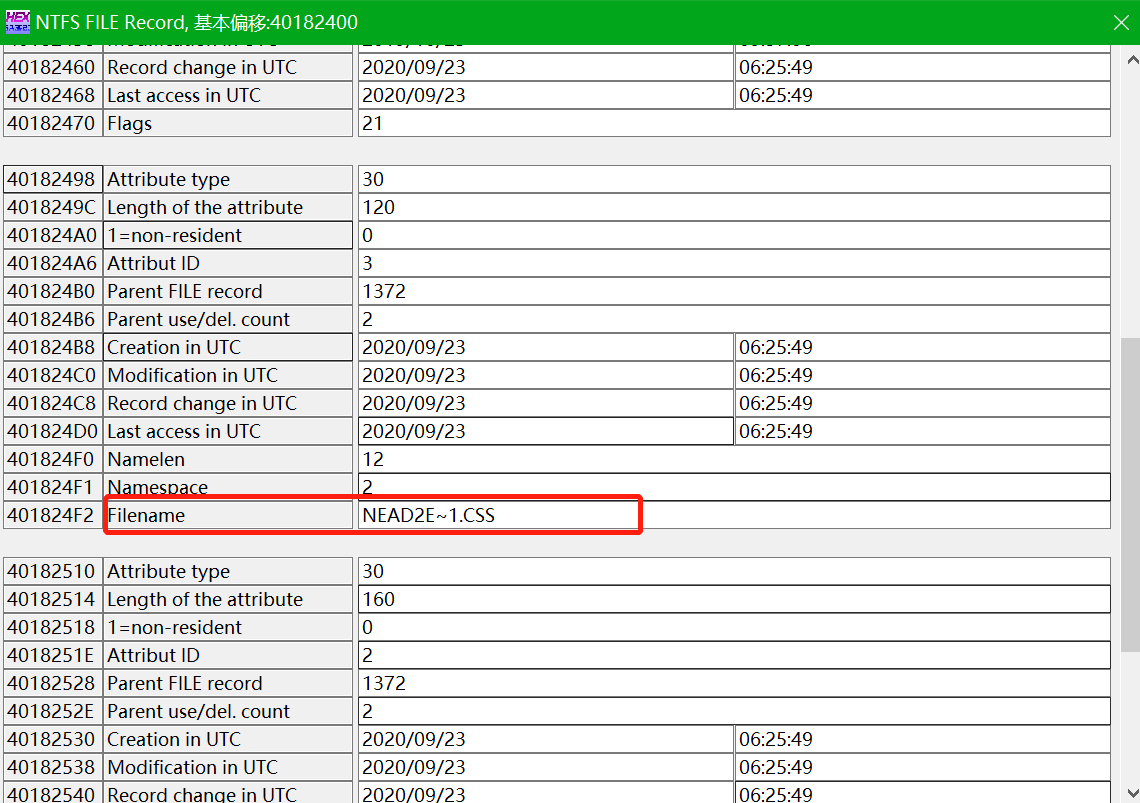Select the date field at offset 40182460
The image size is (1140, 803).
[545, 68]
